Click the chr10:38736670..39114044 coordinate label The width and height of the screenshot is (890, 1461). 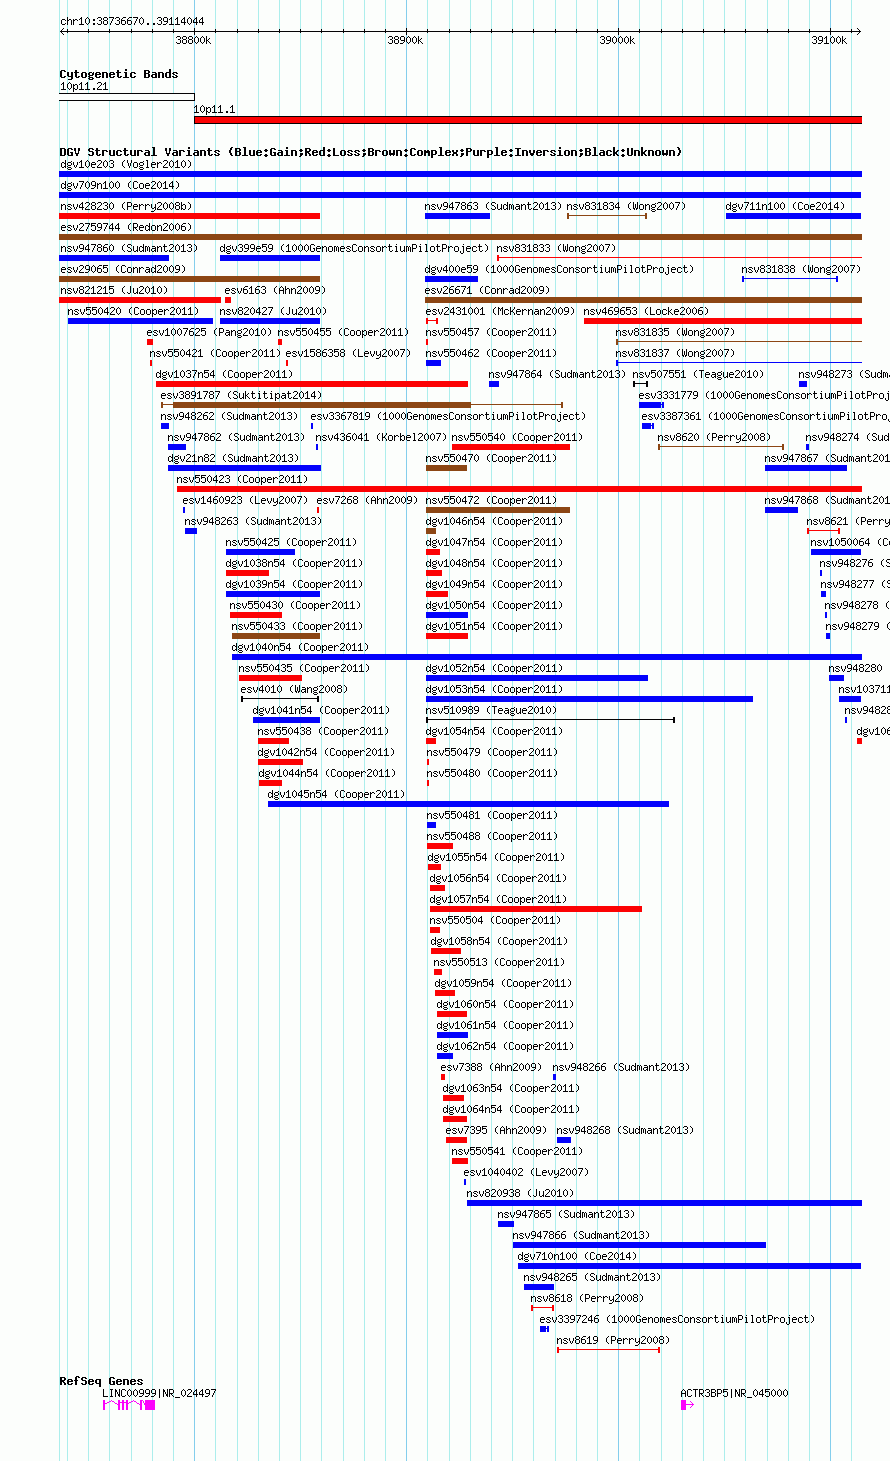[132, 21]
